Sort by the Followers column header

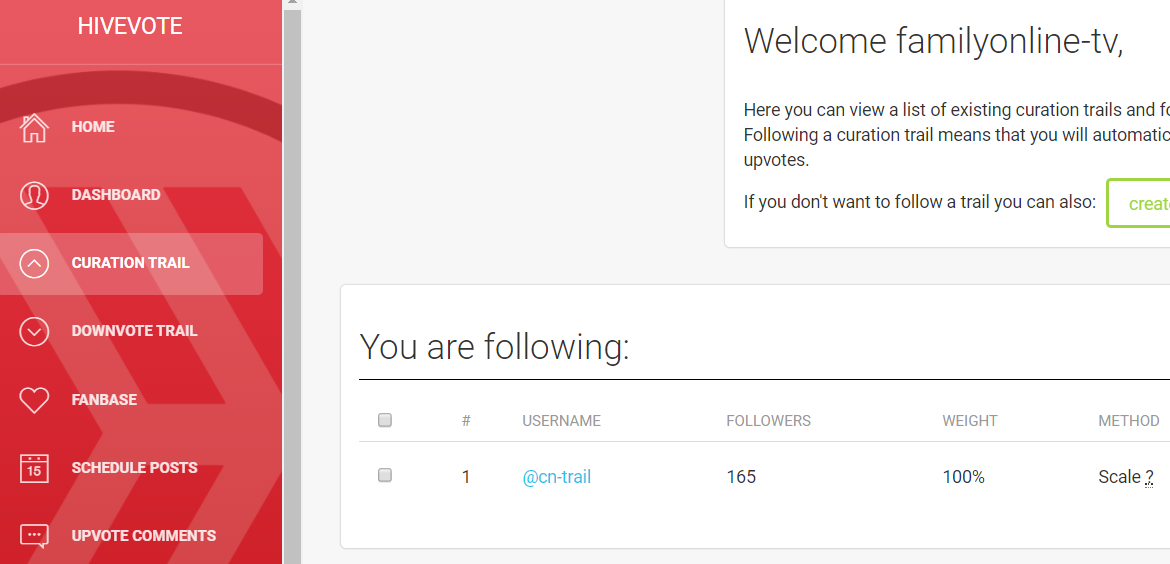pos(768,421)
